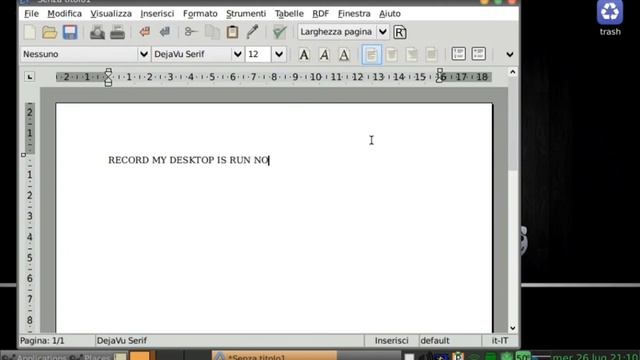This screenshot has width=640, height=360.
Task: Click the vertical scrollbar thumb
Action: [513, 124]
